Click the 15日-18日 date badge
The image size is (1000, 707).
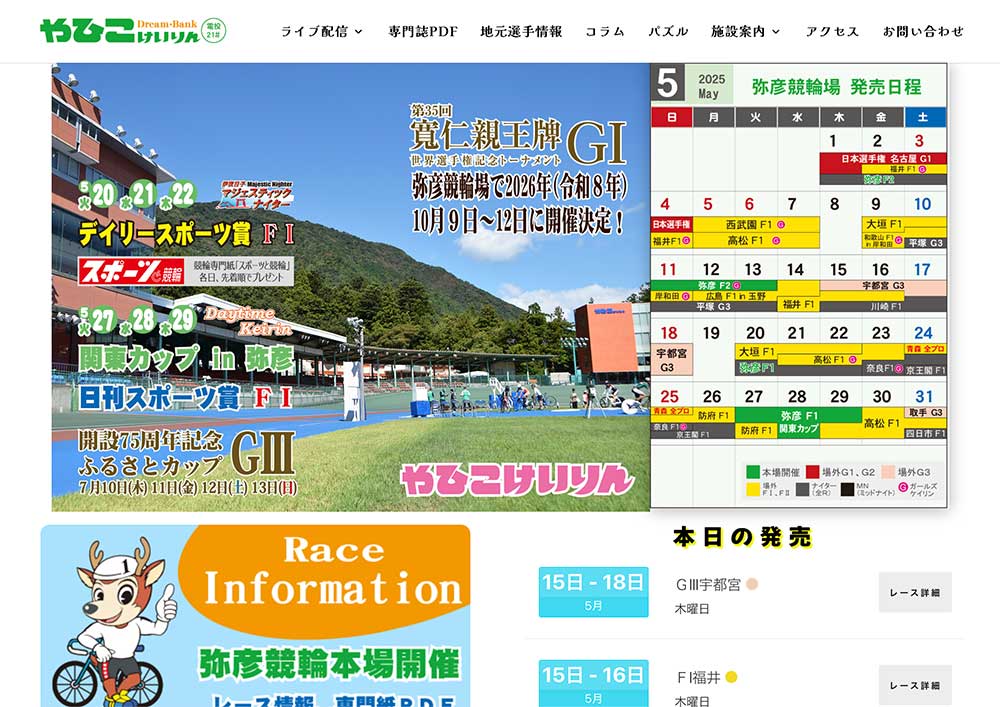point(593,592)
